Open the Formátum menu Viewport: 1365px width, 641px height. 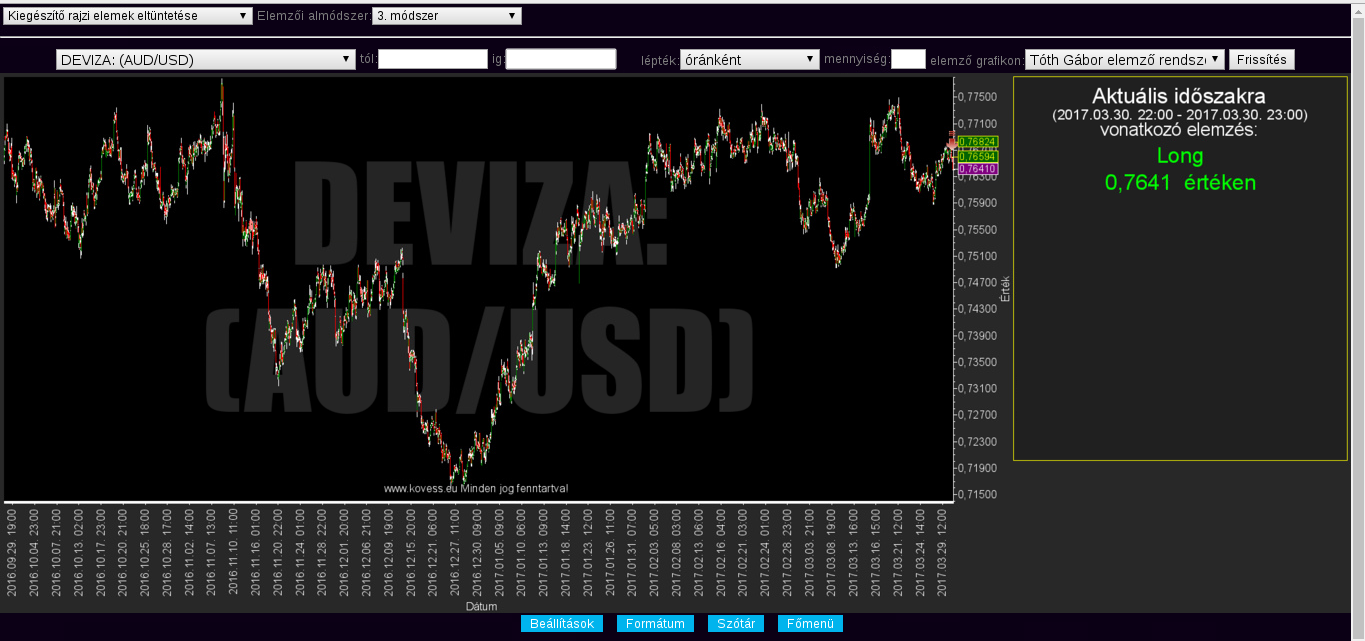(655, 624)
